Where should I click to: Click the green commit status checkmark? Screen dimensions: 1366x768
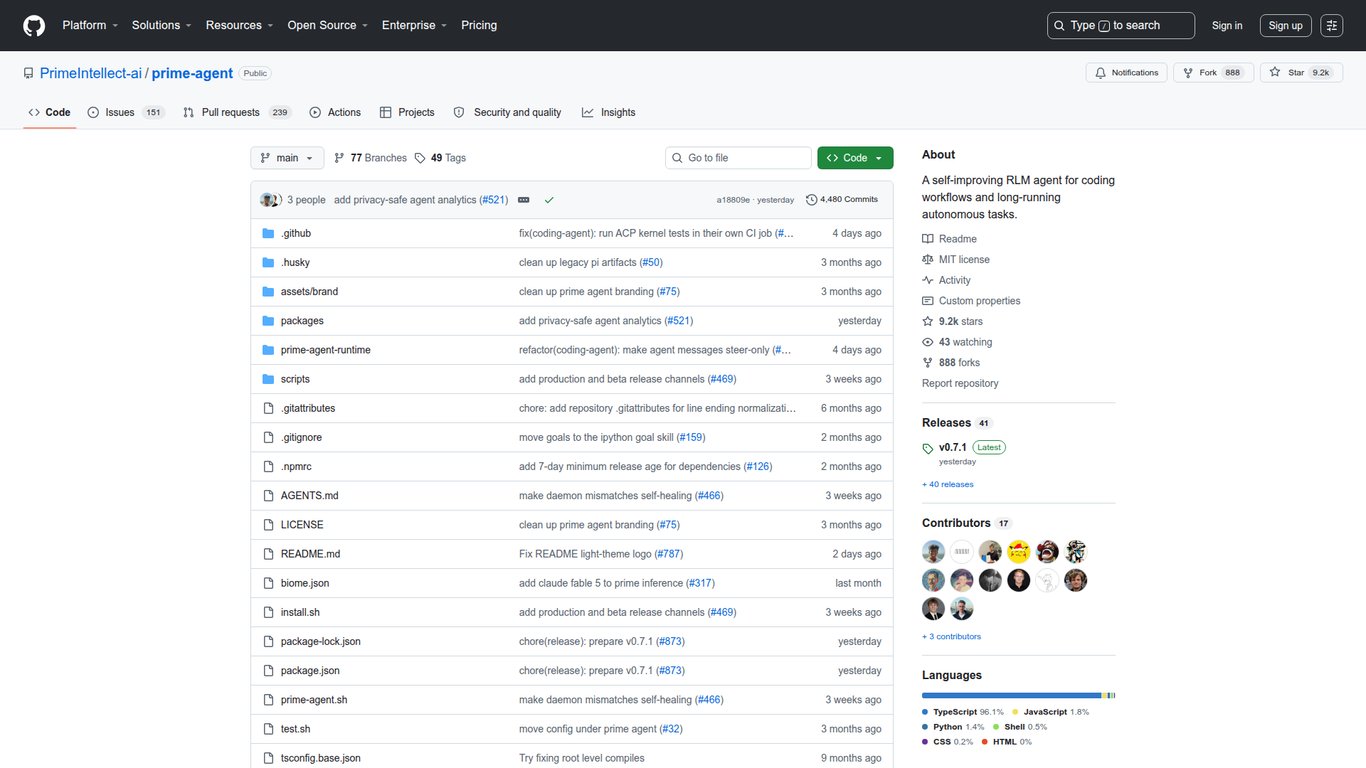549,200
